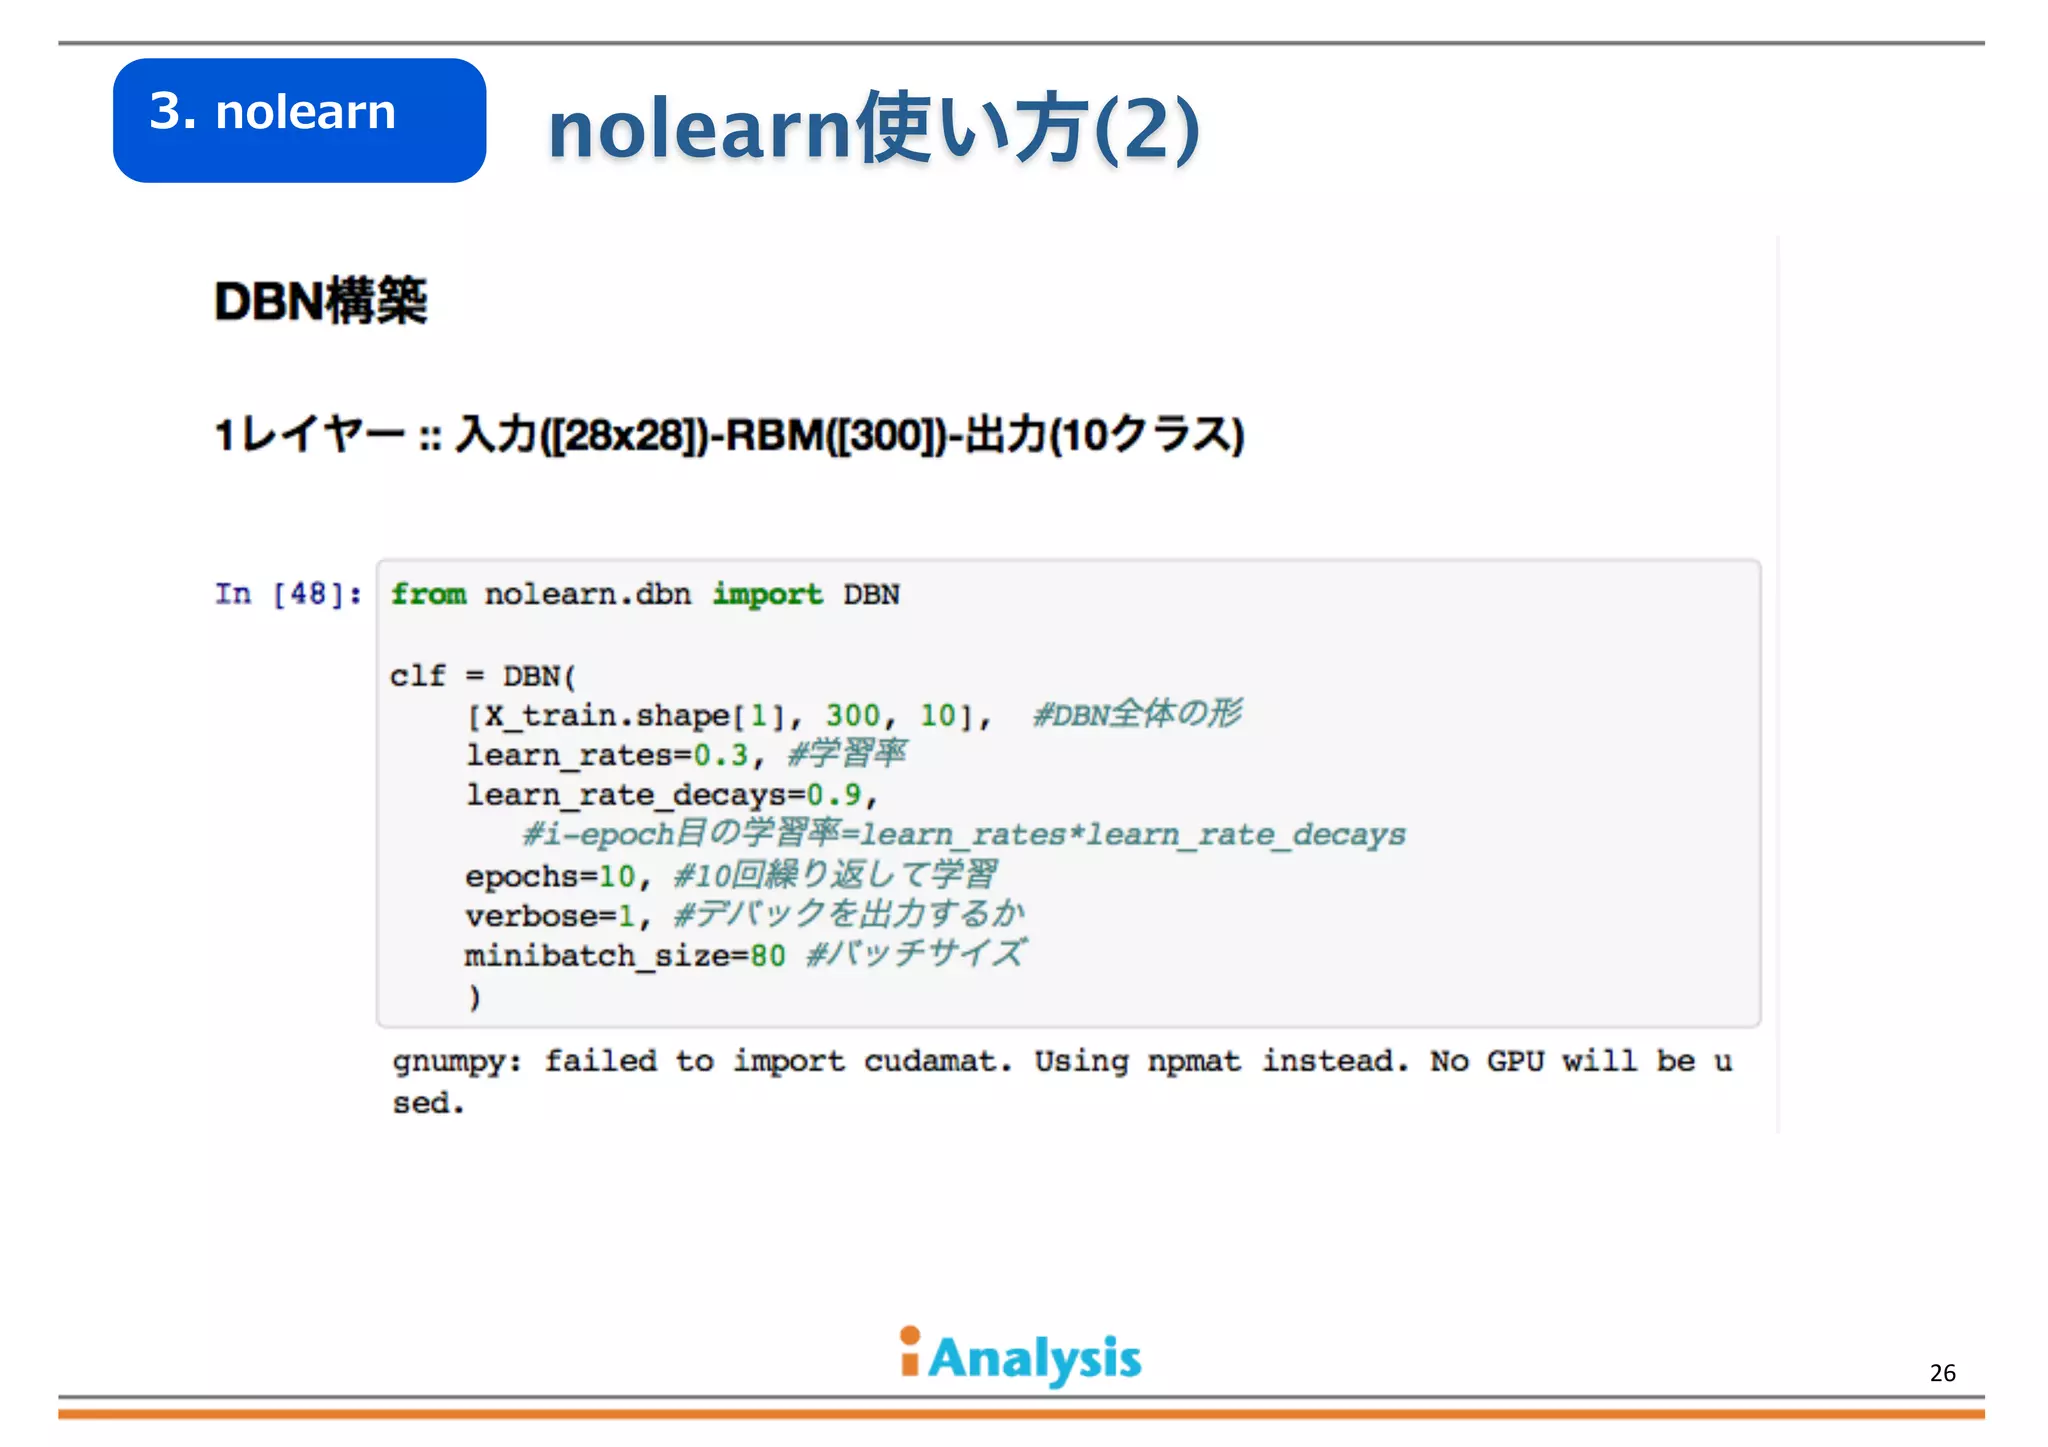Image resolution: width=2048 pixels, height=1447 pixels.
Task: Click the '#DBN全体の形' comment
Action: (x=1138, y=714)
